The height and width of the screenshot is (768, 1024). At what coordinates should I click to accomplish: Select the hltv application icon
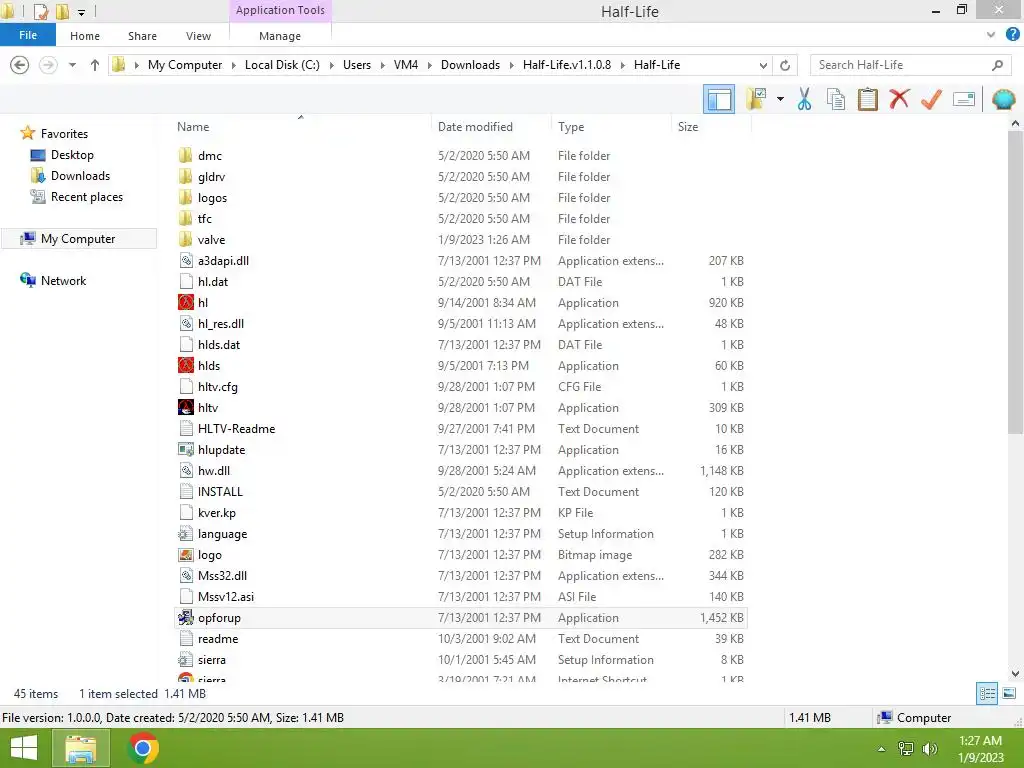pyautogui.click(x=185, y=408)
